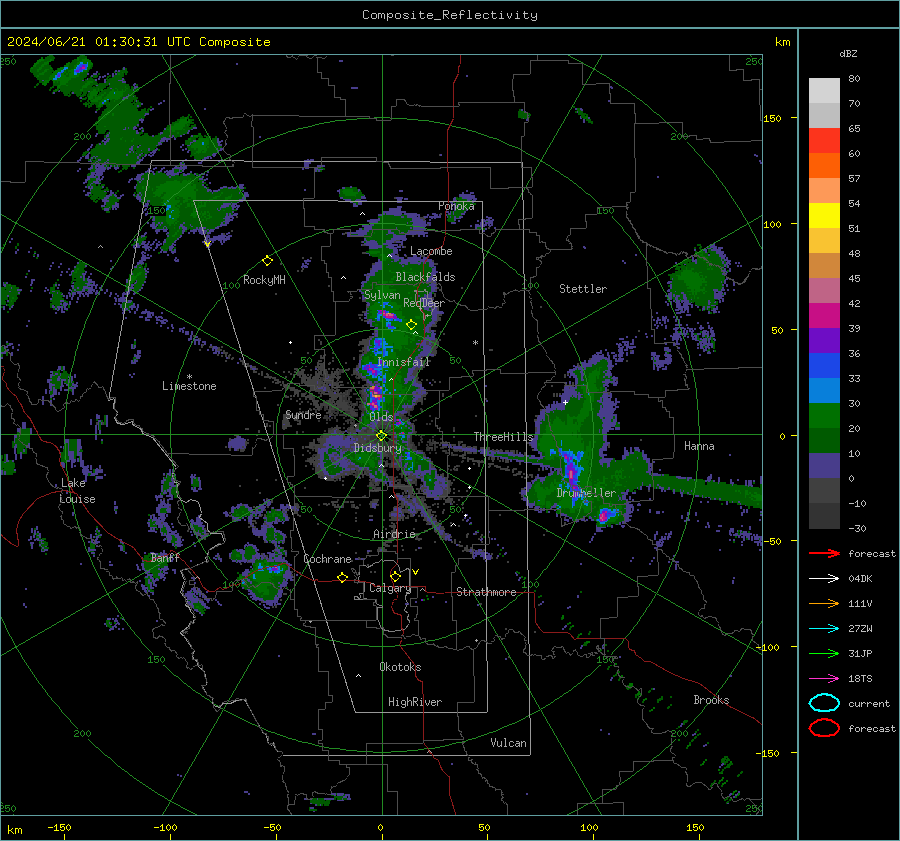The height and width of the screenshot is (841, 900).
Task: Click the Brooks label on map
Action: click(711, 700)
